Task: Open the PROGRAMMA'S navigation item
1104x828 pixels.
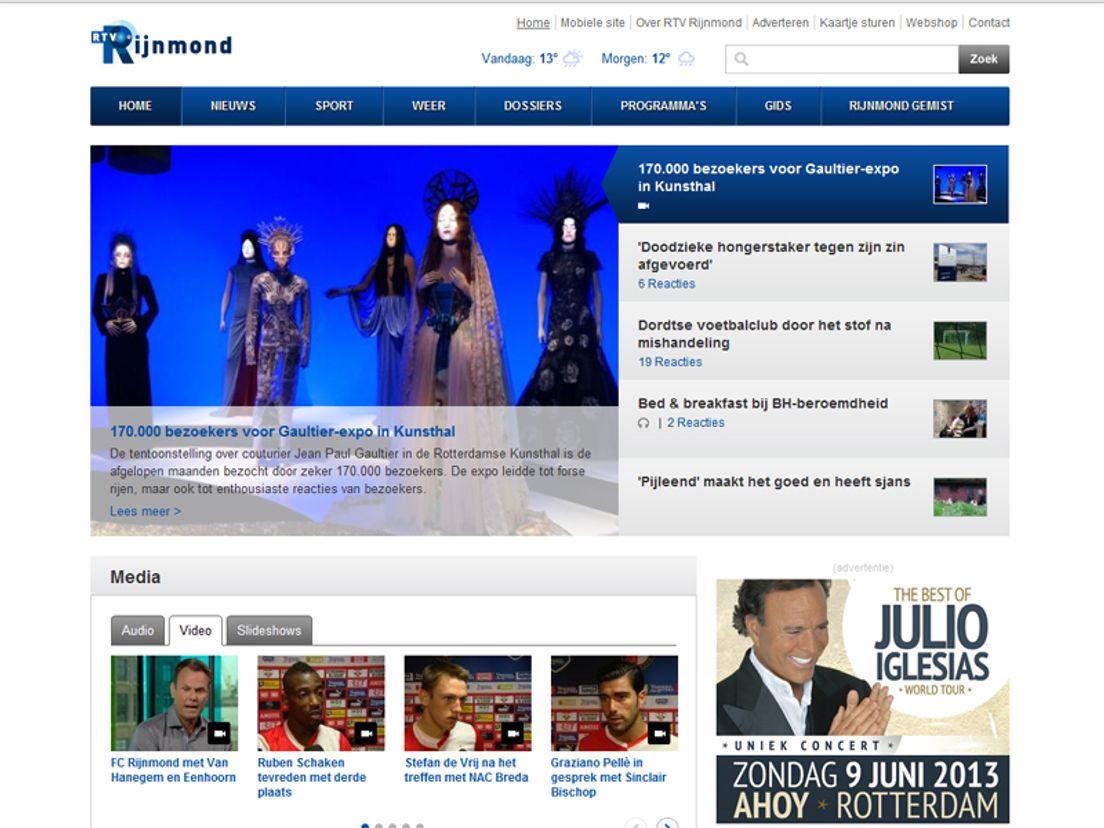Action: point(663,106)
